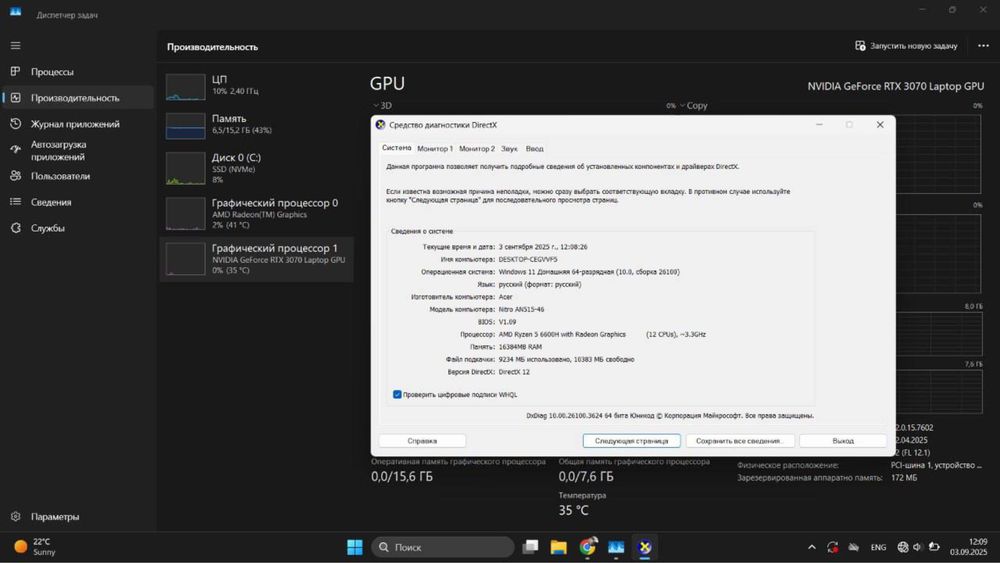The height and width of the screenshot is (563, 1000).
Task: Show hidden system tray icons chevron
Action: point(812,547)
